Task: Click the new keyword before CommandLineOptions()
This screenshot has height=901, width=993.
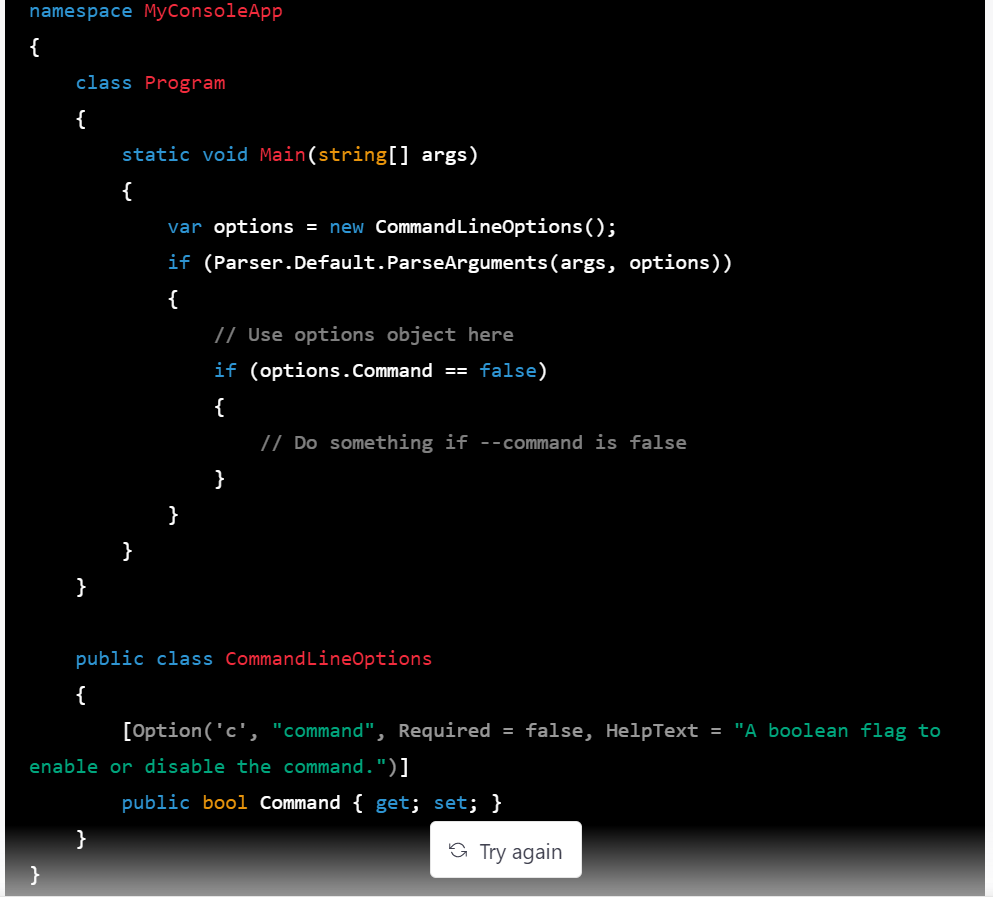Action: pyautogui.click(x=346, y=227)
